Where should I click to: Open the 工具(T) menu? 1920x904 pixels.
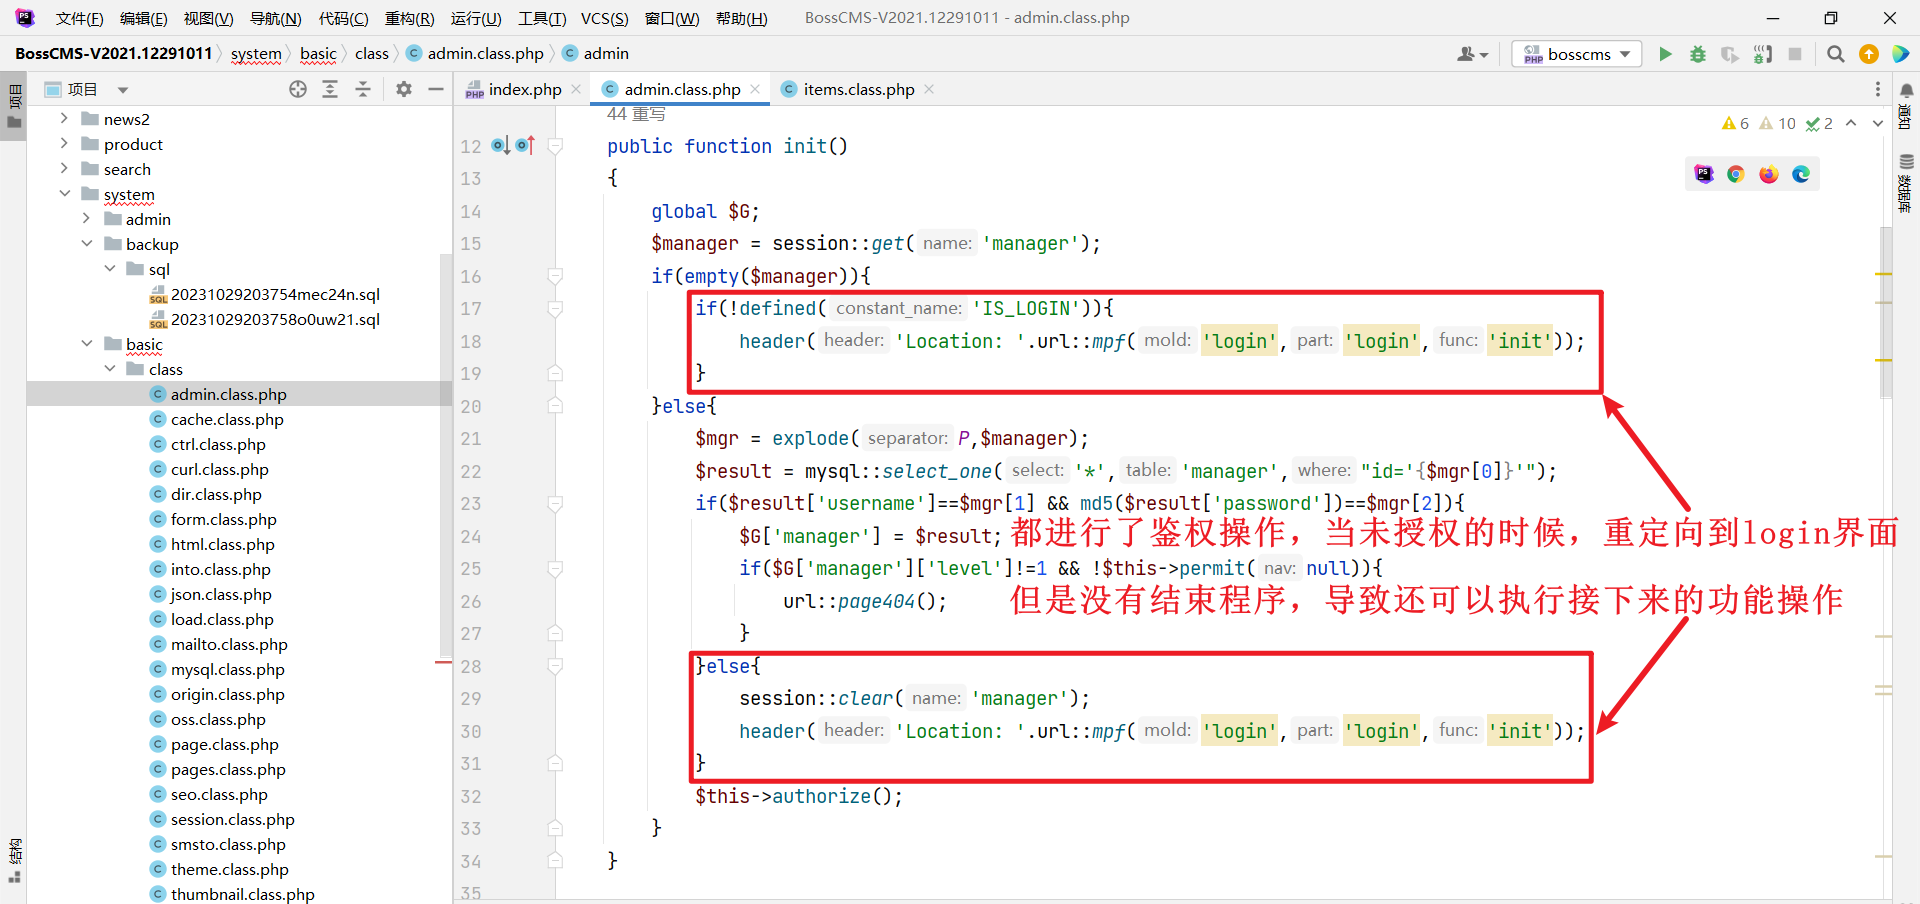(542, 18)
